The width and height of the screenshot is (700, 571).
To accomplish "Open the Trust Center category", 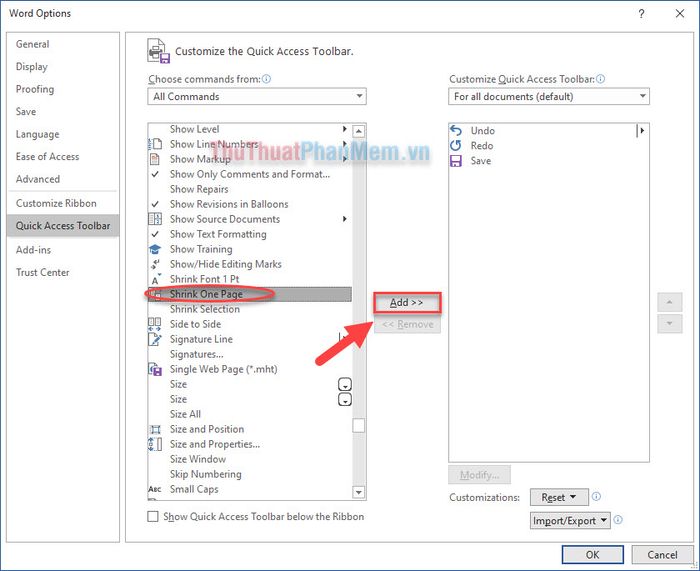I will (x=42, y=272).
